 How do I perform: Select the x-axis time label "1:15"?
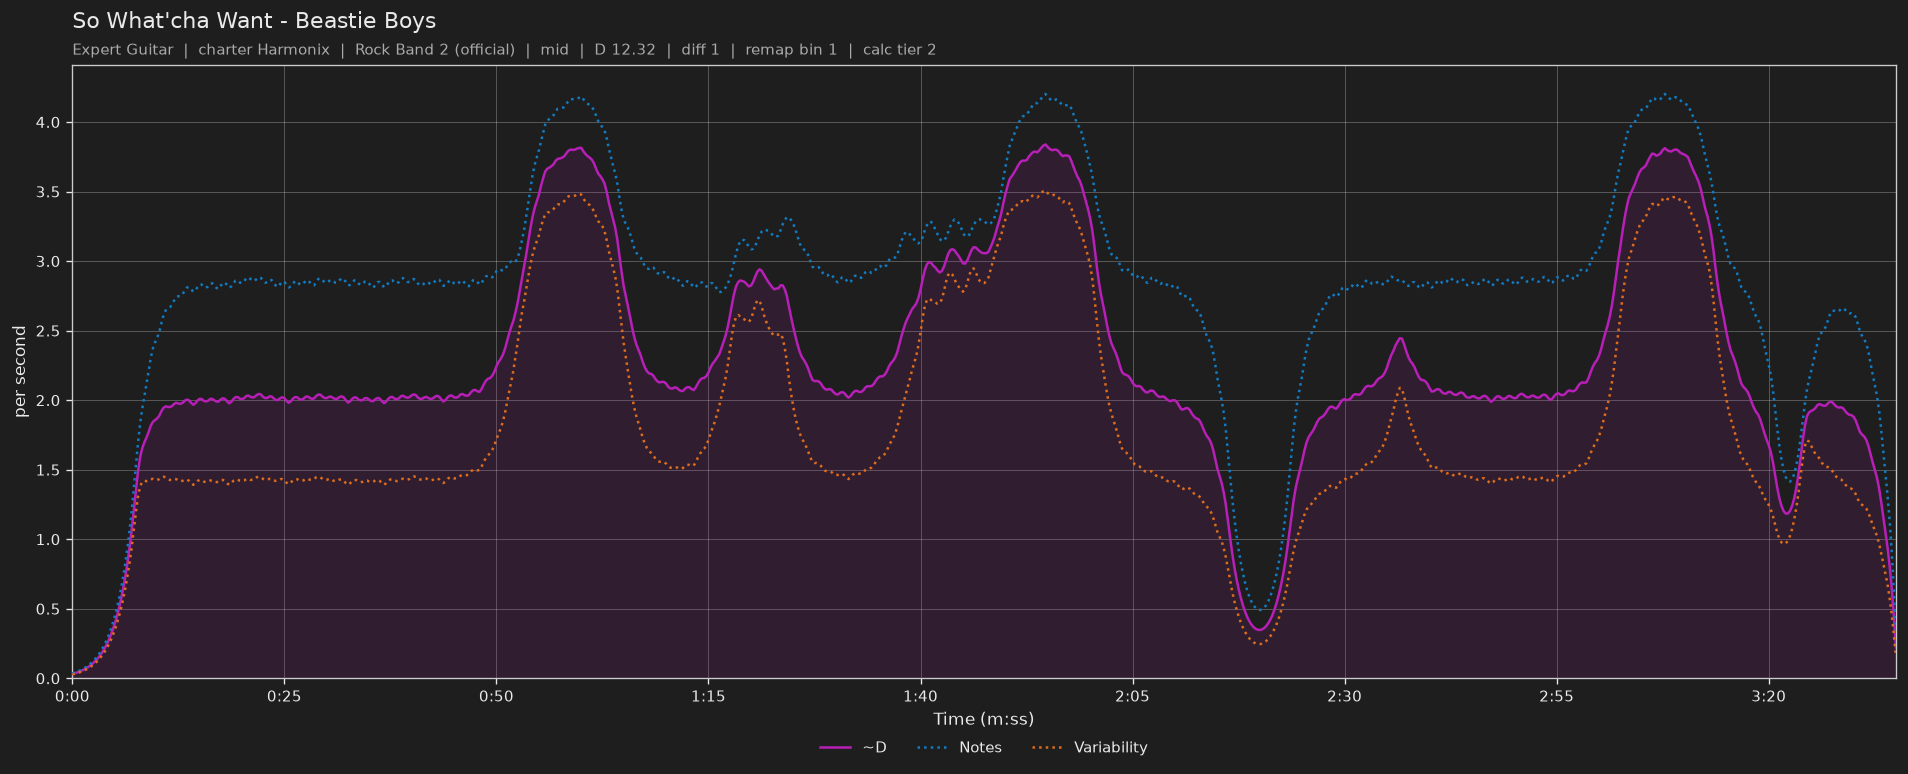pos(708,697)
